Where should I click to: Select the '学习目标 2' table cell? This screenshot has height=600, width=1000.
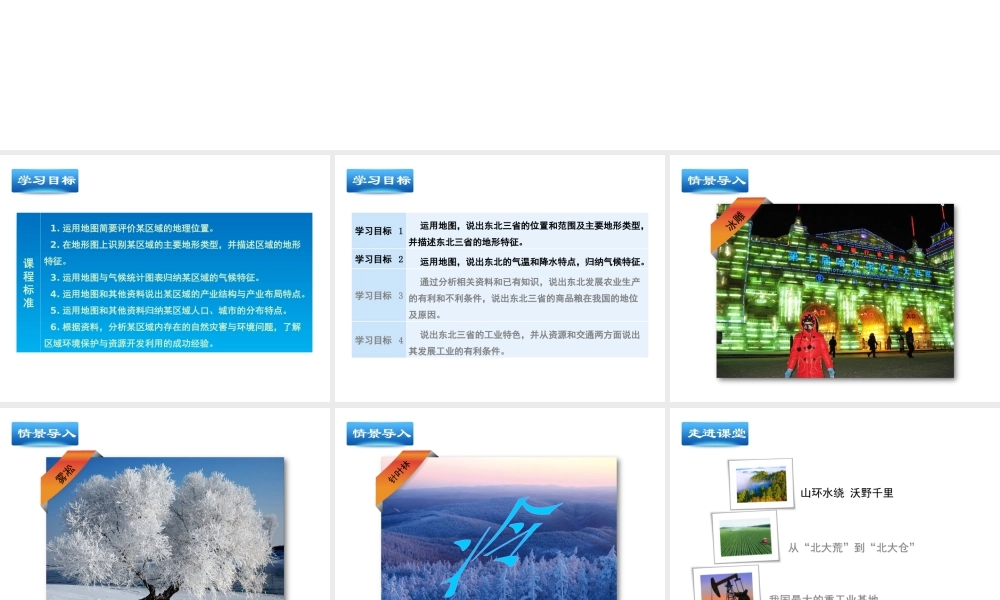pyautogui.click(x=379, y=259)
